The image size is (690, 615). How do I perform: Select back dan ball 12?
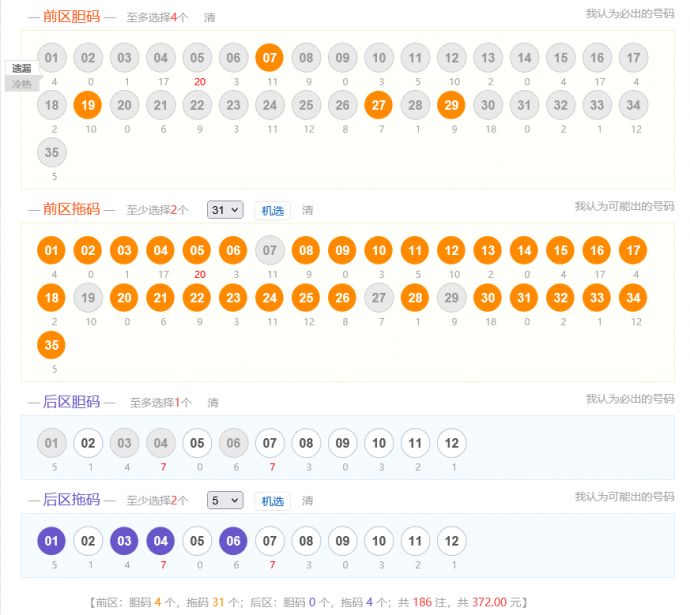click(451, 443)
